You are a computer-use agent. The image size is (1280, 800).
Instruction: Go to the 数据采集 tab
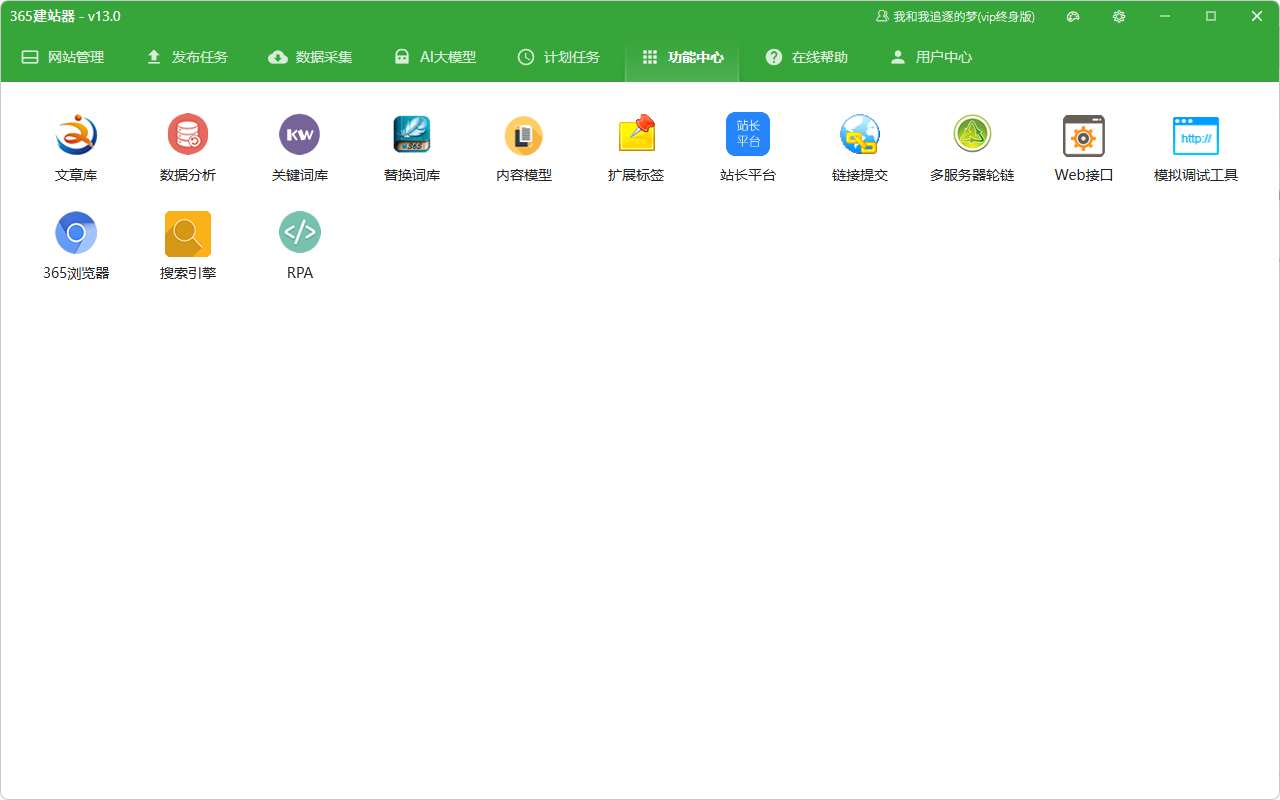pos(311,57)
